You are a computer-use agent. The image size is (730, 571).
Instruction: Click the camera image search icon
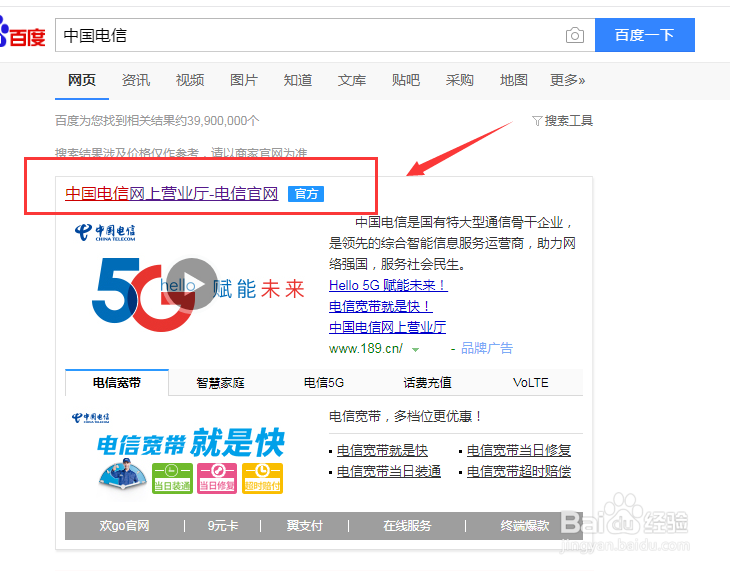click(x=575, y=35)
